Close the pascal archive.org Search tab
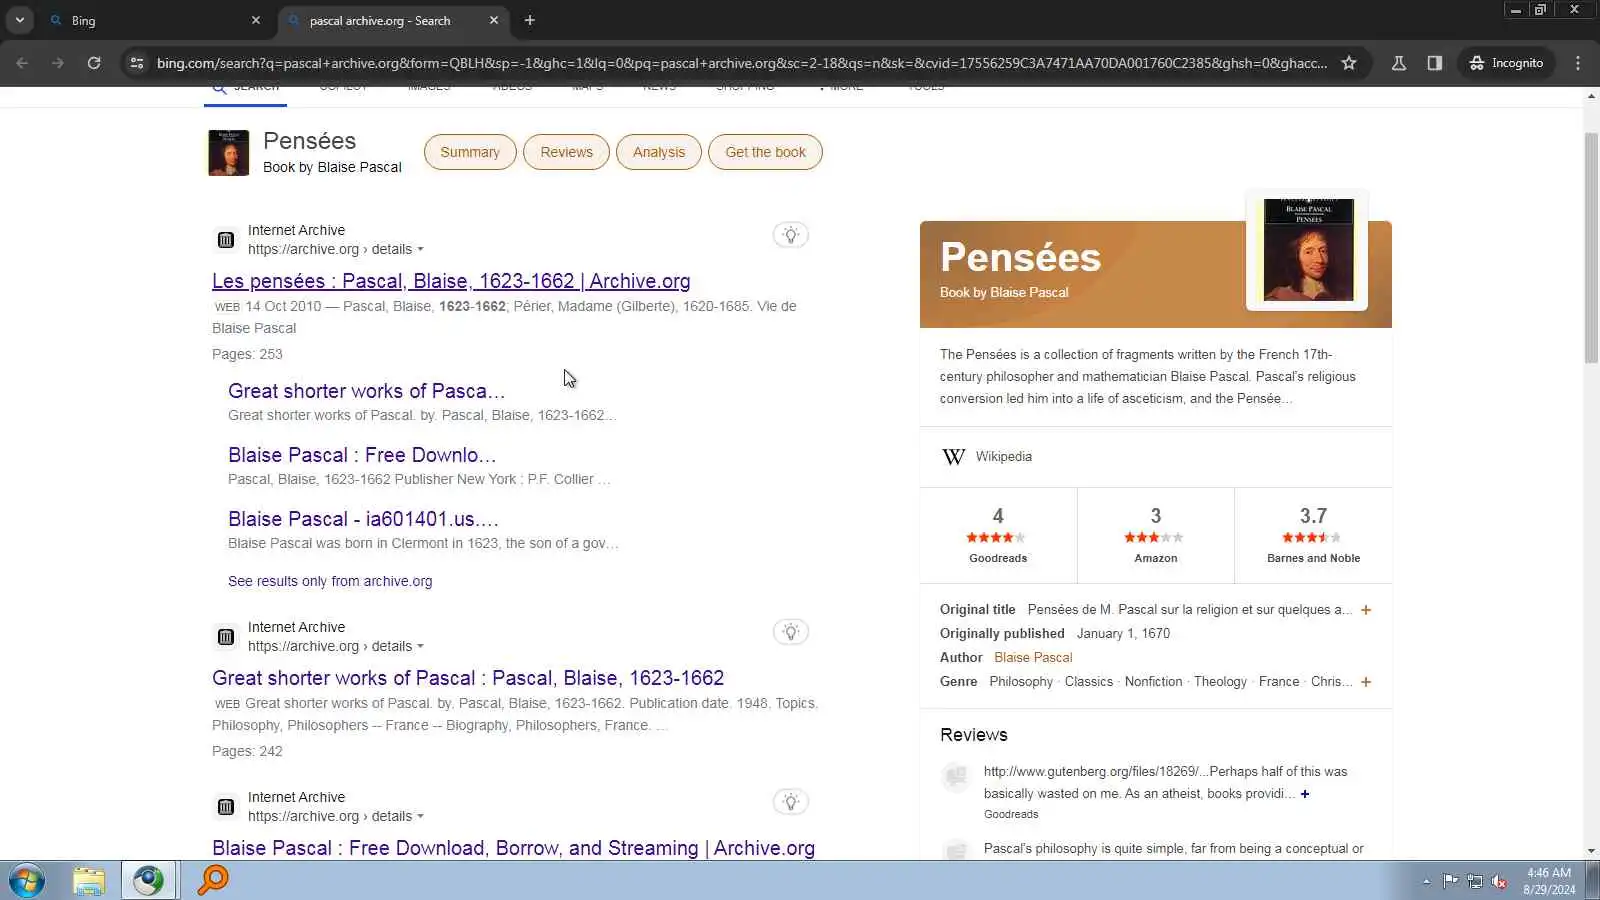 tap(494, 20)
